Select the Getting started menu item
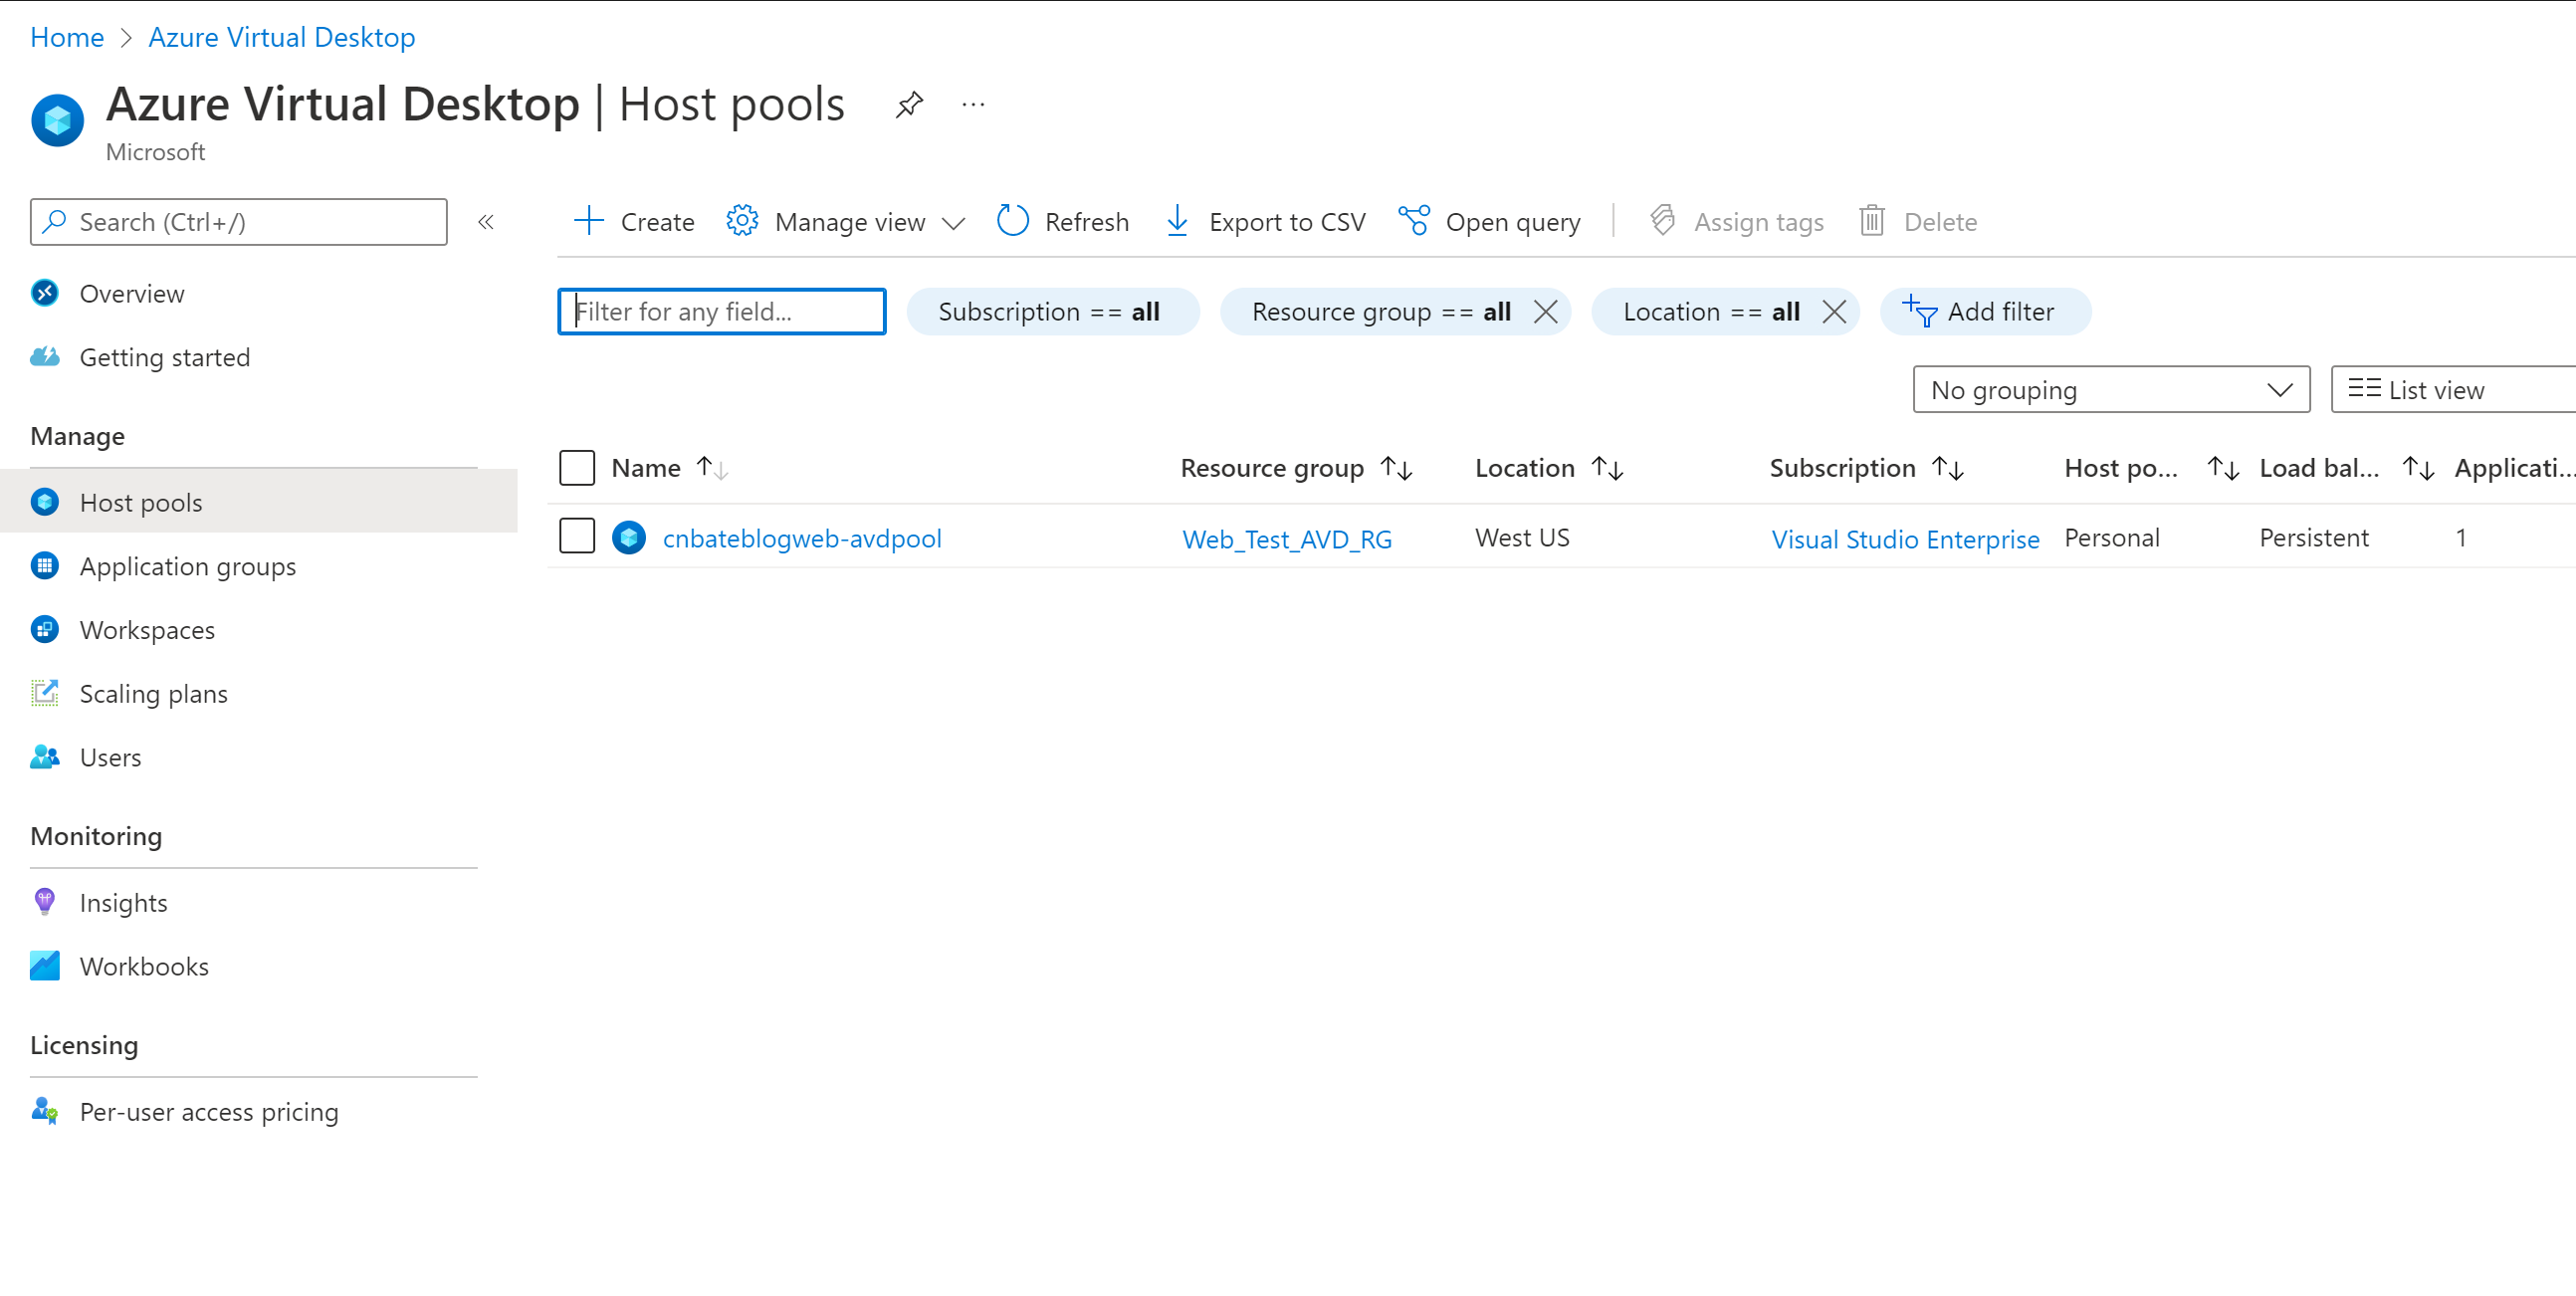The width and height of the screenshot is (2576, 1296). (x=163, y=357)
